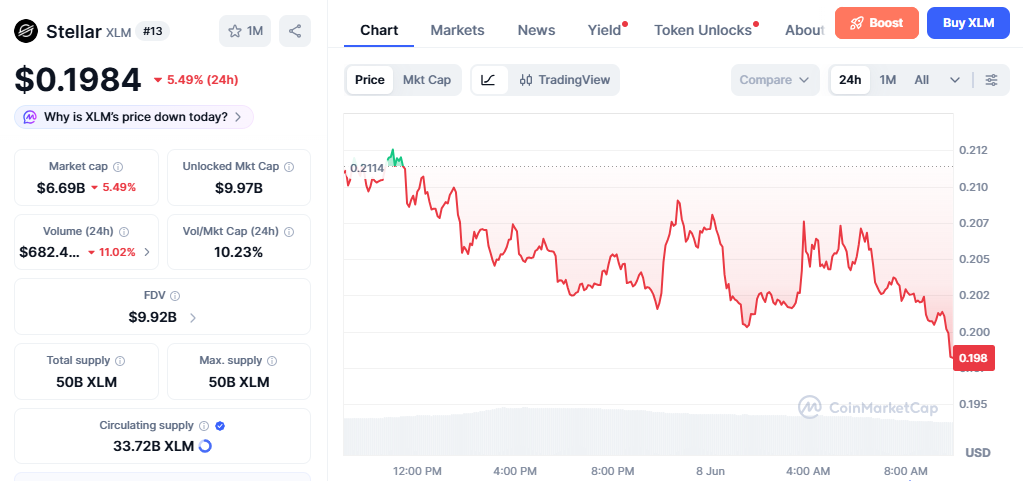Expand Volume (24h) details chevron

147,252
